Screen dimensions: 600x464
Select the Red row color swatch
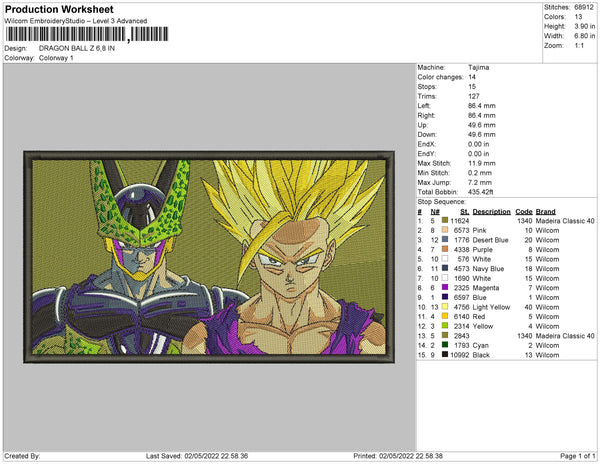445,316
